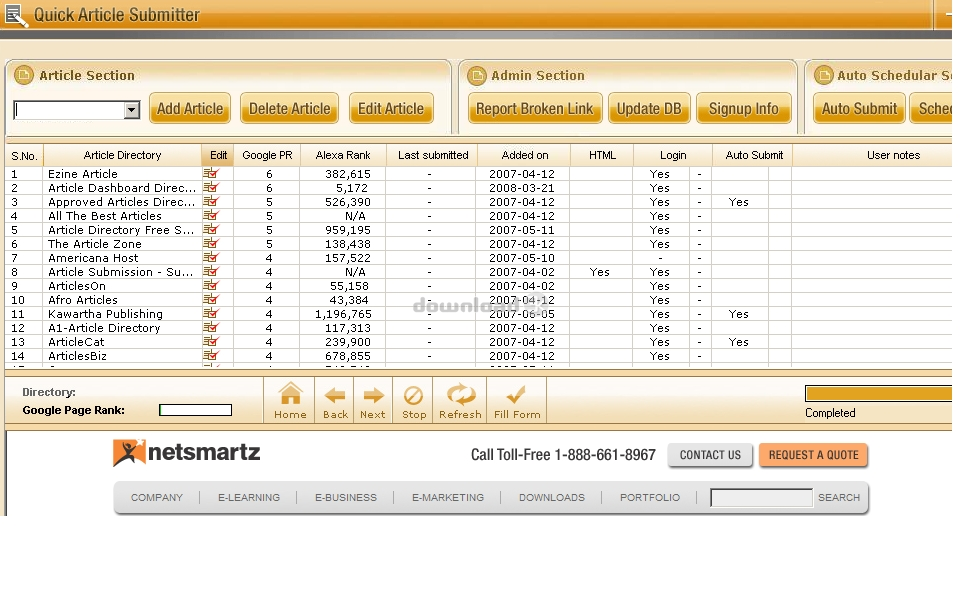Click edit icon for Americana Host

click(x=211, y=258)
